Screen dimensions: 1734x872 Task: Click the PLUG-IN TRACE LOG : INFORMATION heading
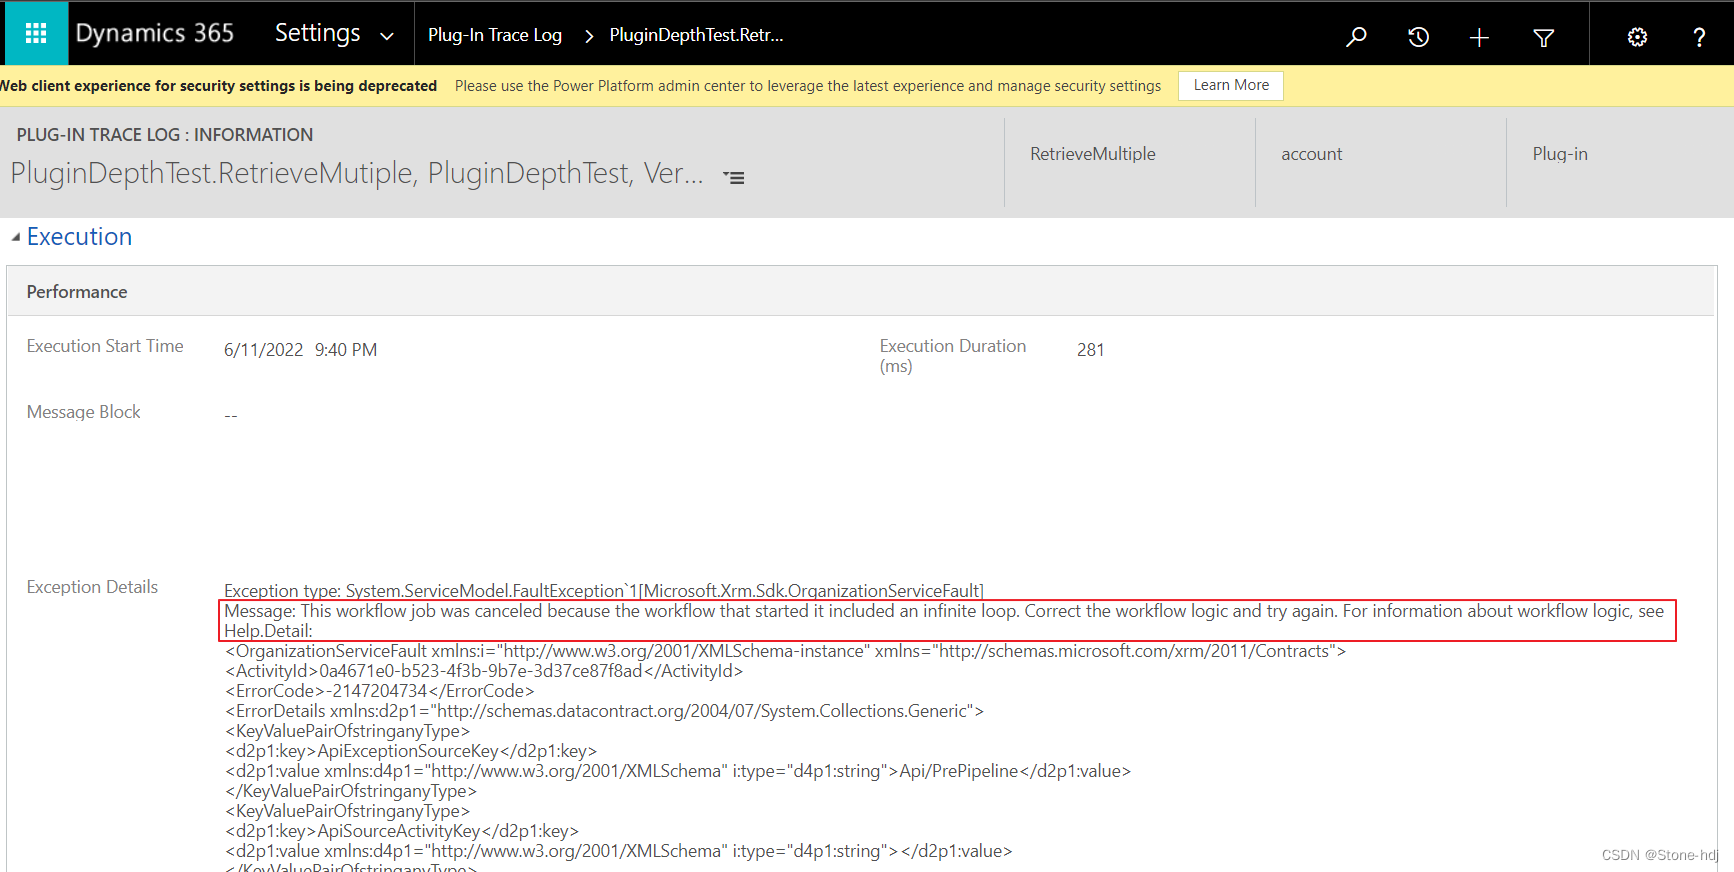(165, 135)
